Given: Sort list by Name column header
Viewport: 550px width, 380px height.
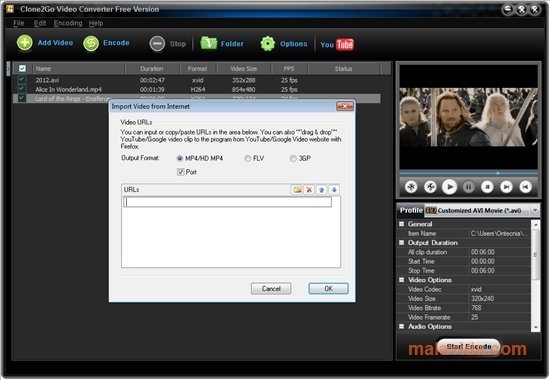Looking at the screenshot, I should (x=79, y=68).
